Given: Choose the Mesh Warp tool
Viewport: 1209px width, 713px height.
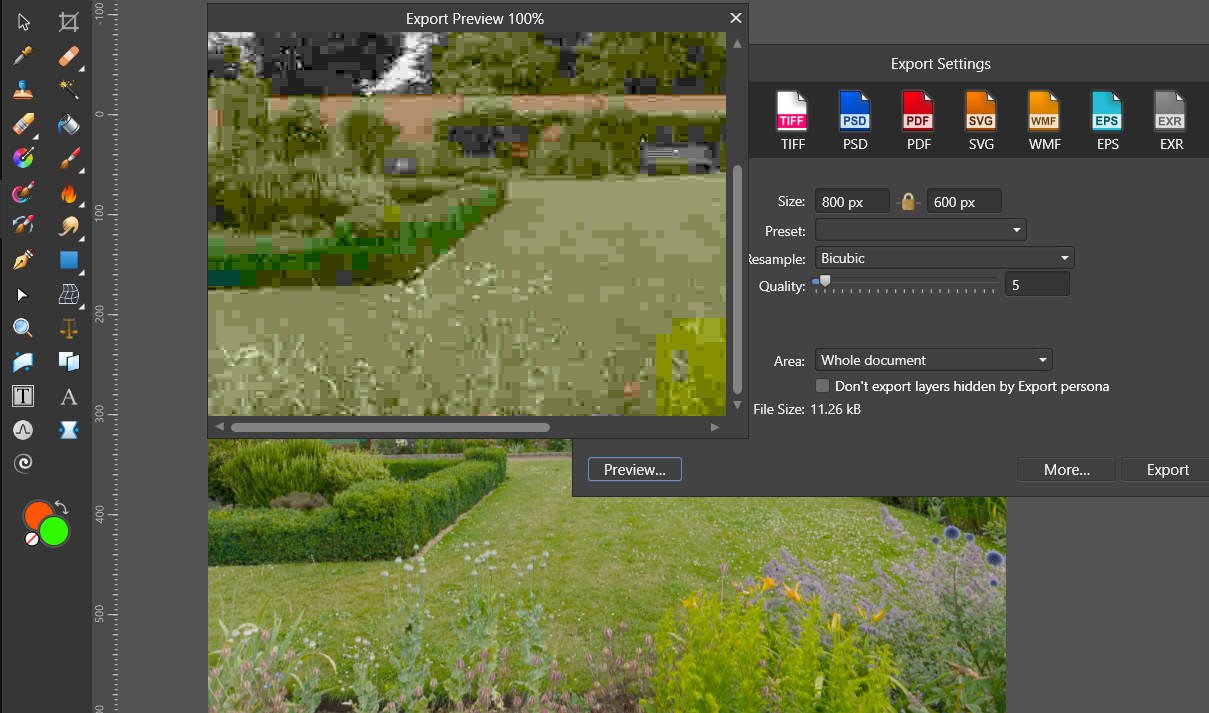Looking at the screenshot, I should [69, 294].
